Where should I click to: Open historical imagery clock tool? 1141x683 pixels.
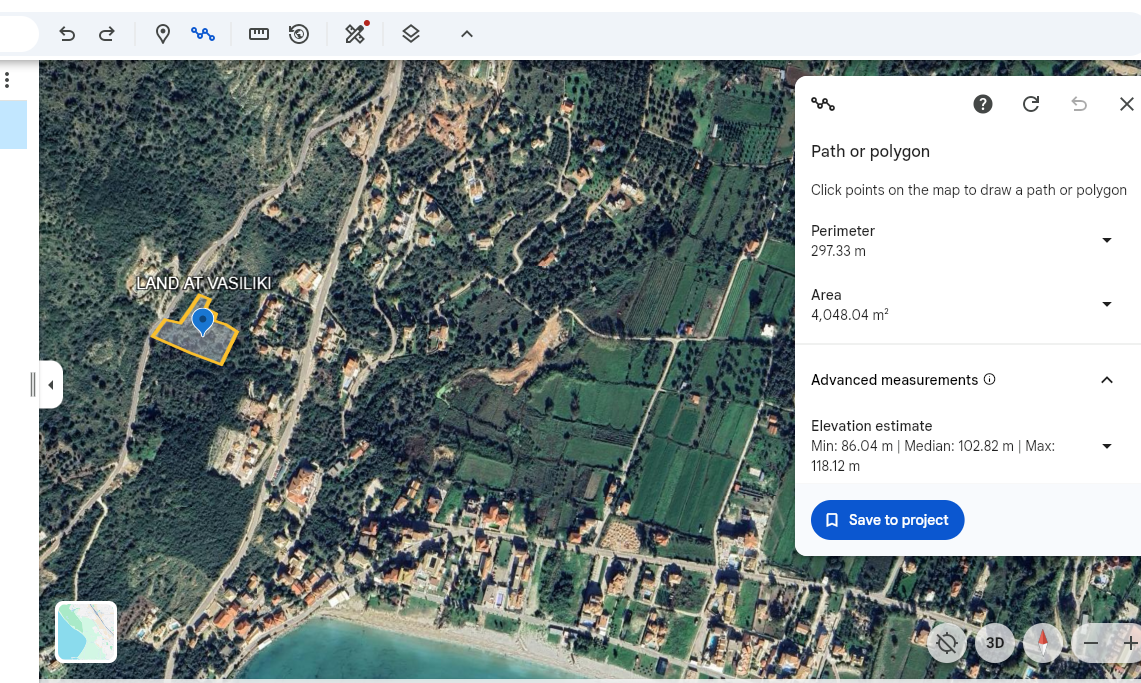click(298, 34)
